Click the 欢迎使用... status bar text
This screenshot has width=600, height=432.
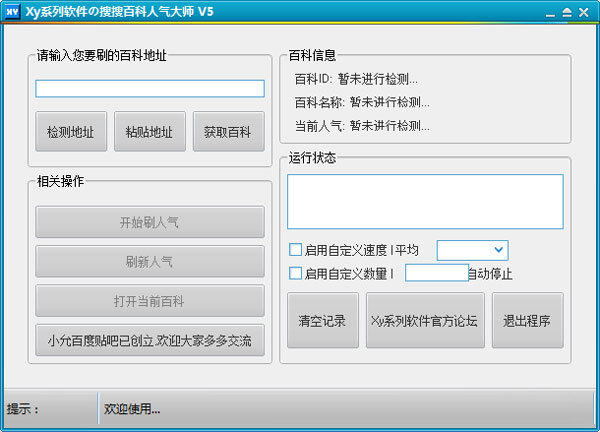pyautogui.click(x=132, y=409)
